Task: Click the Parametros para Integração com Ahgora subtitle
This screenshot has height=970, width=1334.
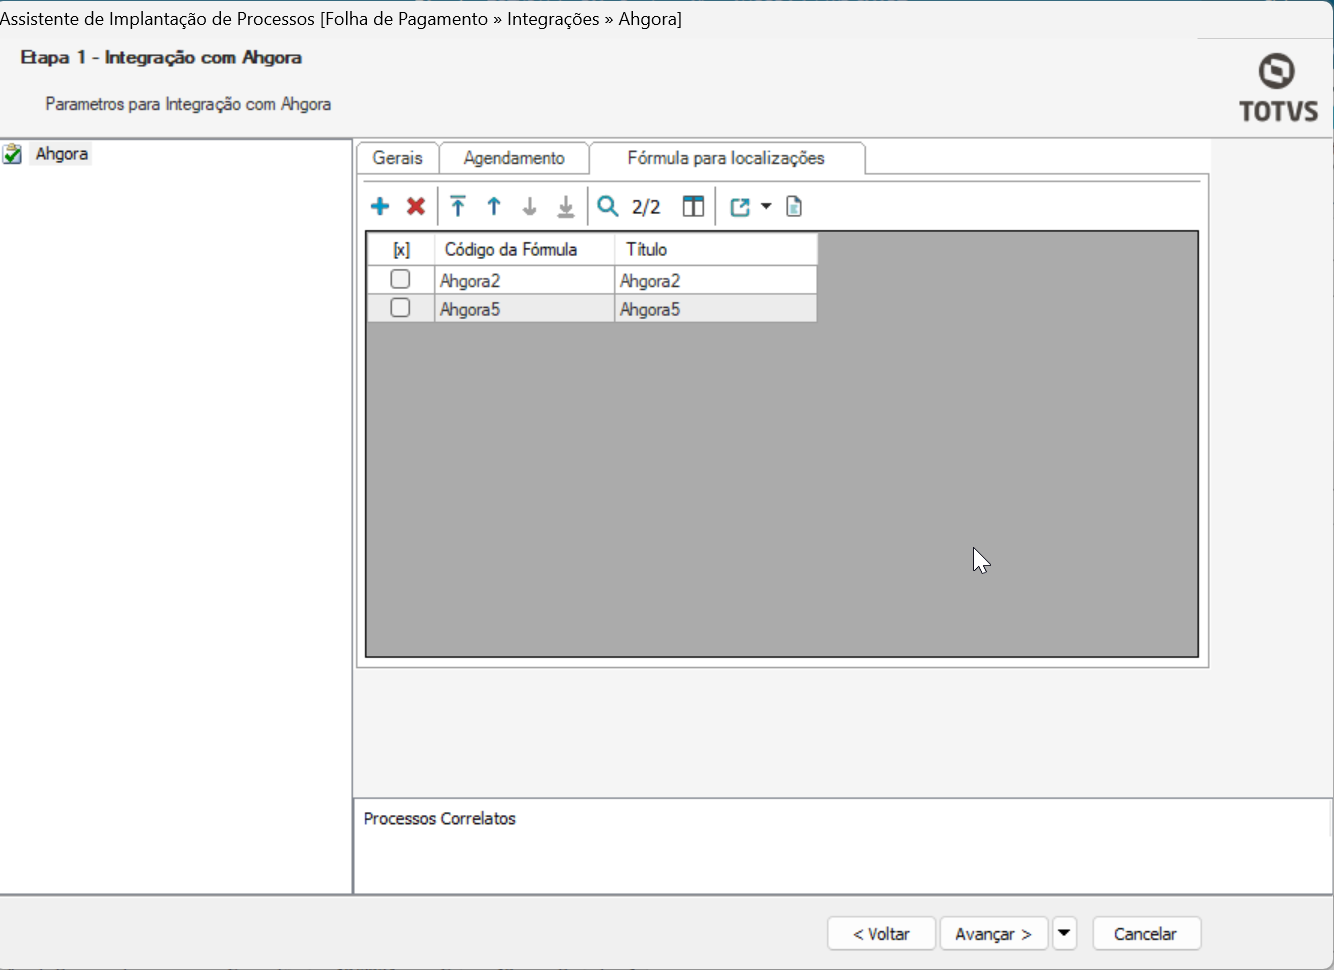Action: pyautogui.click(x=188, y=104)
